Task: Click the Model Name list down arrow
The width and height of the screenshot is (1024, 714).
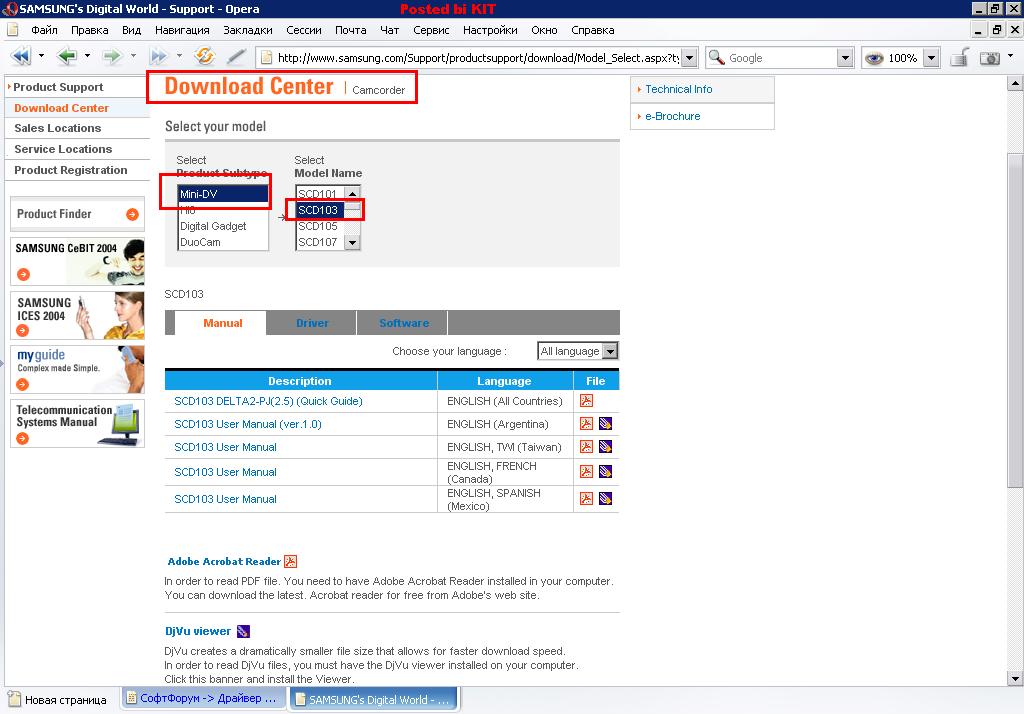Action: pyautogui.click(x=352, y=242)
